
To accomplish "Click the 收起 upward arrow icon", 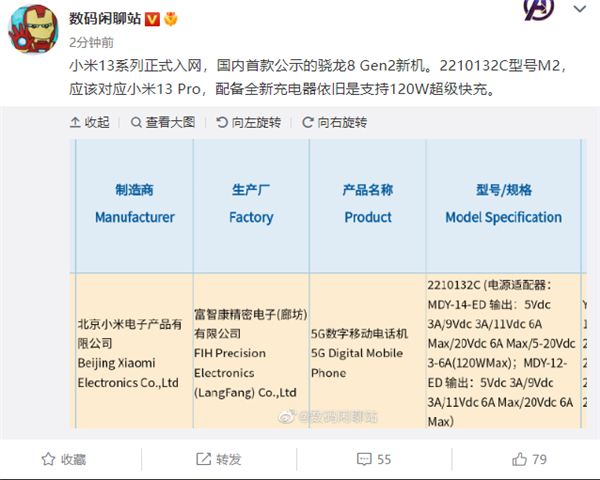I will [x=75, y=122].
